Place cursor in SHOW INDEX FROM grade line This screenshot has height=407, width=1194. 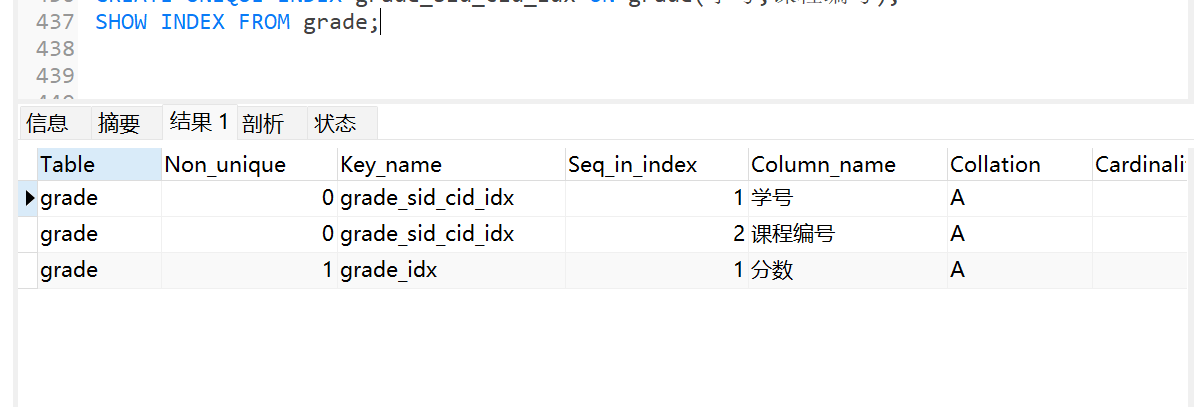pos(238,22)
